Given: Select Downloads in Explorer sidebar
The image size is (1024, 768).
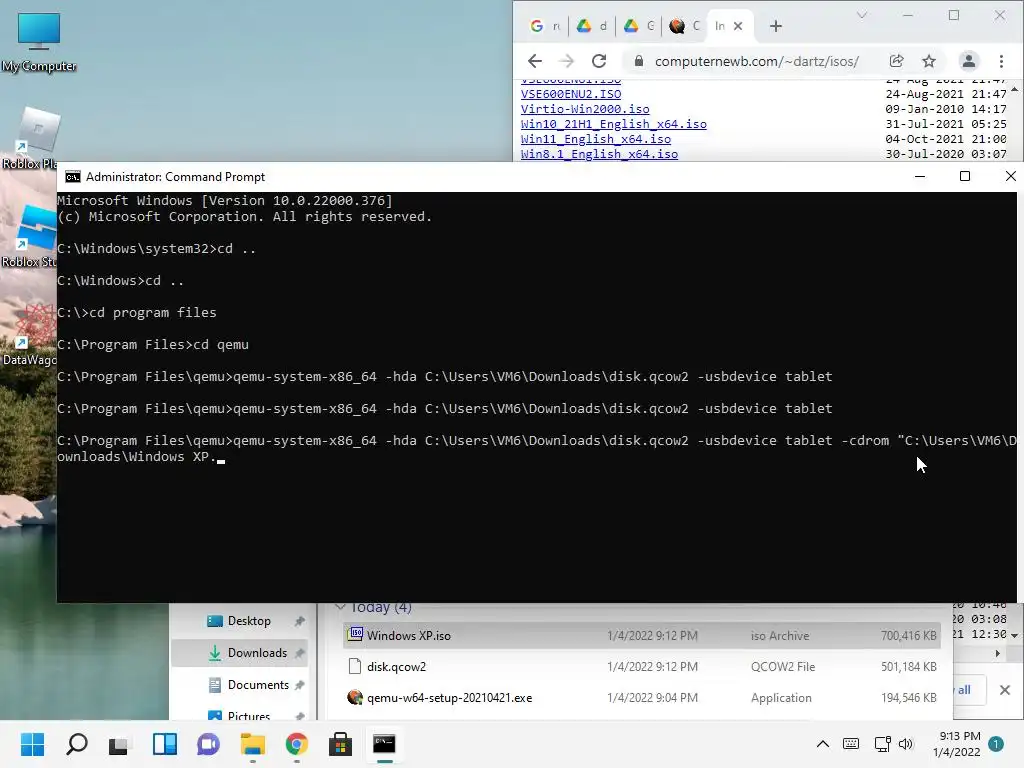Looking at the screenshot, I should tap(239, 653).
